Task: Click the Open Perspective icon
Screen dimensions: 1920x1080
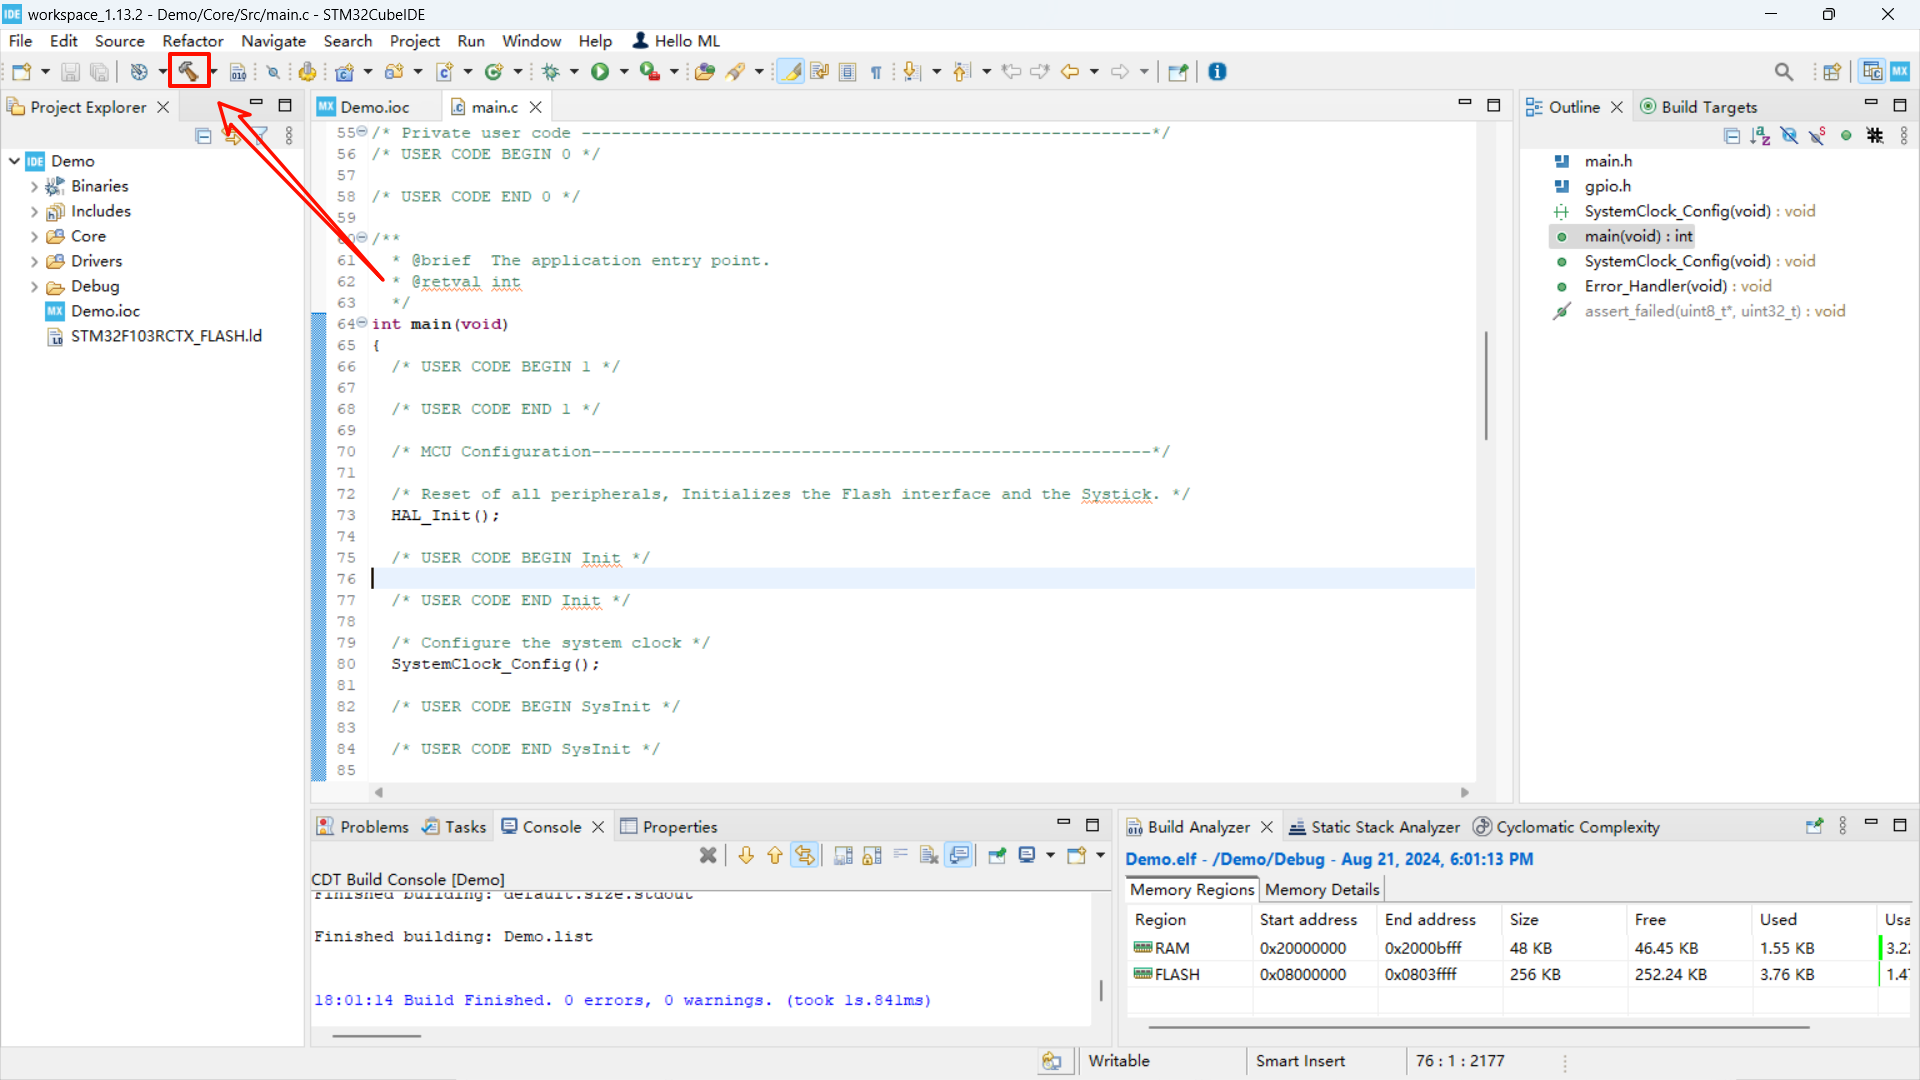Action: 1832,72
